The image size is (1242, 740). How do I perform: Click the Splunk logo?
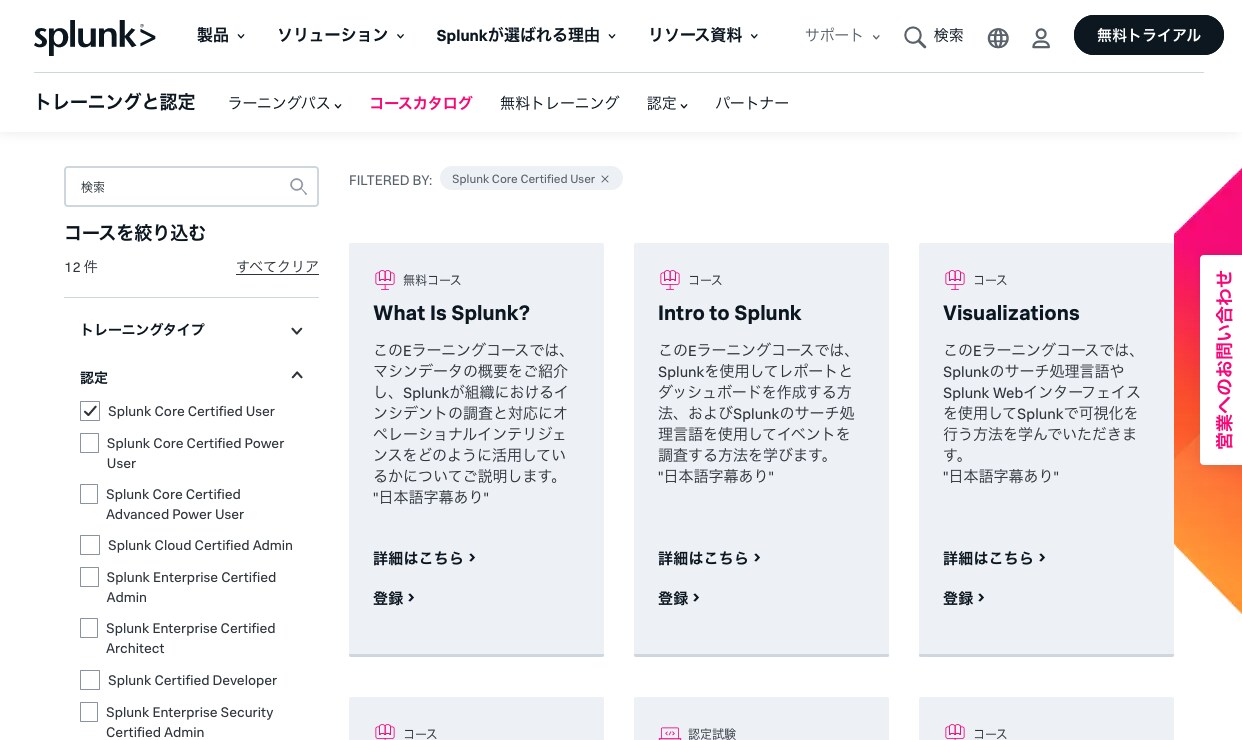pos(95,37)
